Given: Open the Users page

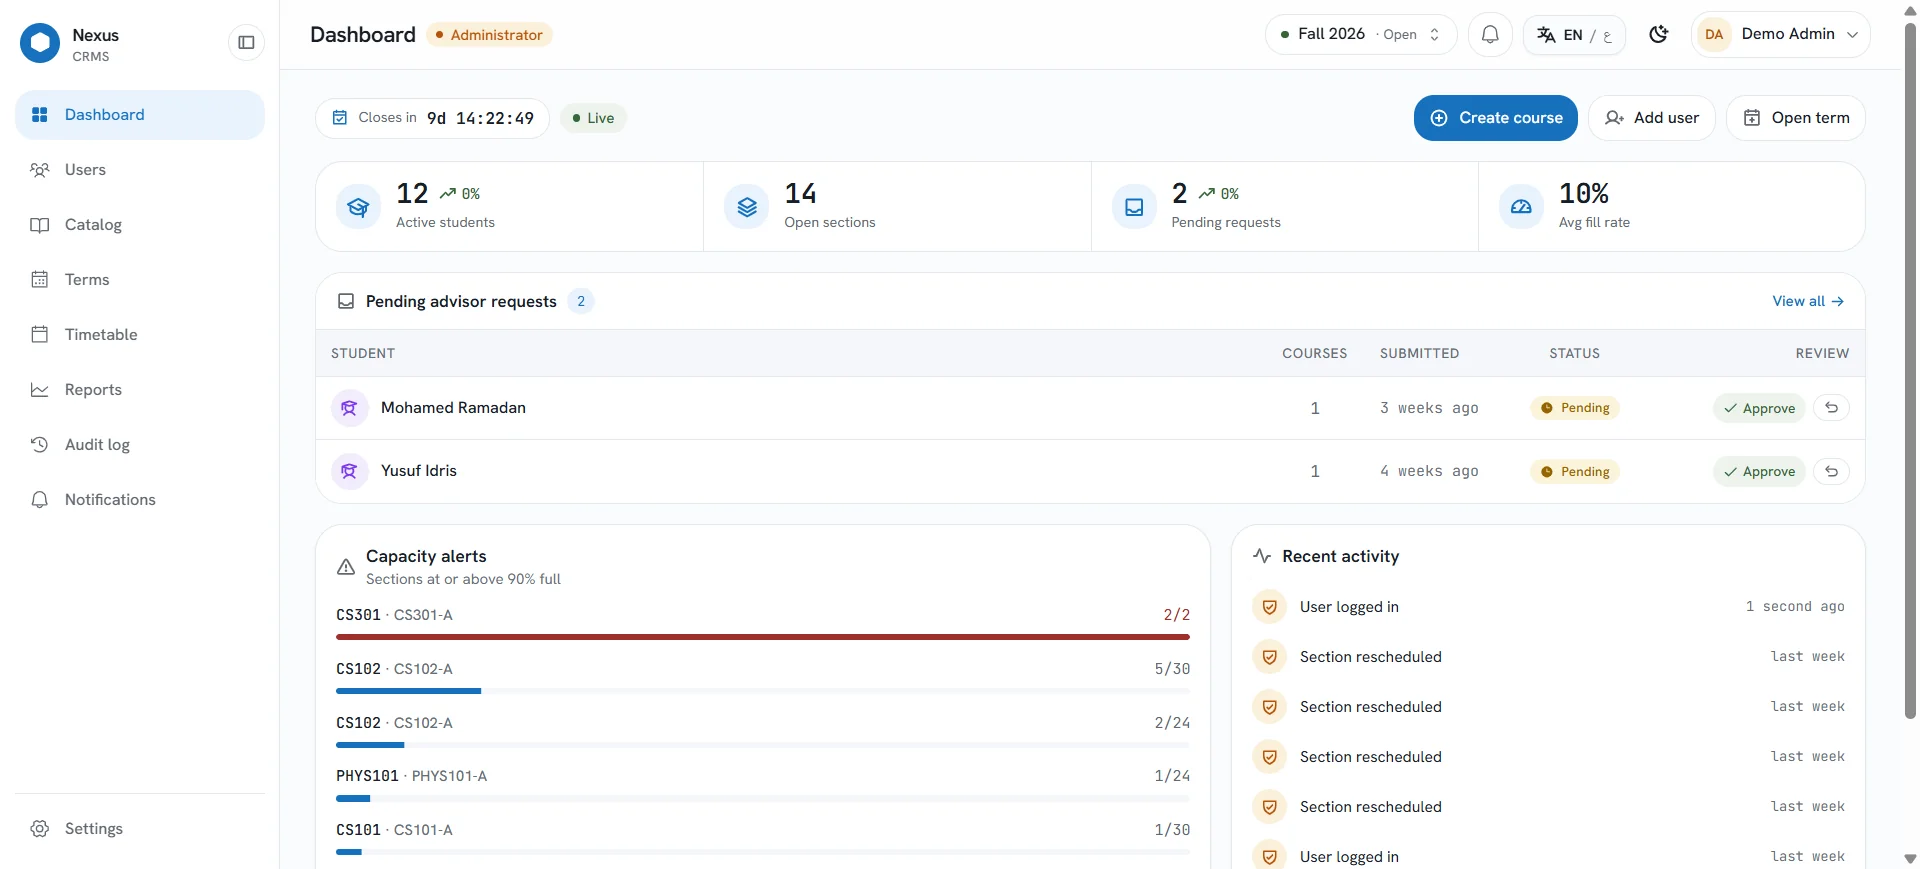Looking at the screenshot, I should click(140, 170).
